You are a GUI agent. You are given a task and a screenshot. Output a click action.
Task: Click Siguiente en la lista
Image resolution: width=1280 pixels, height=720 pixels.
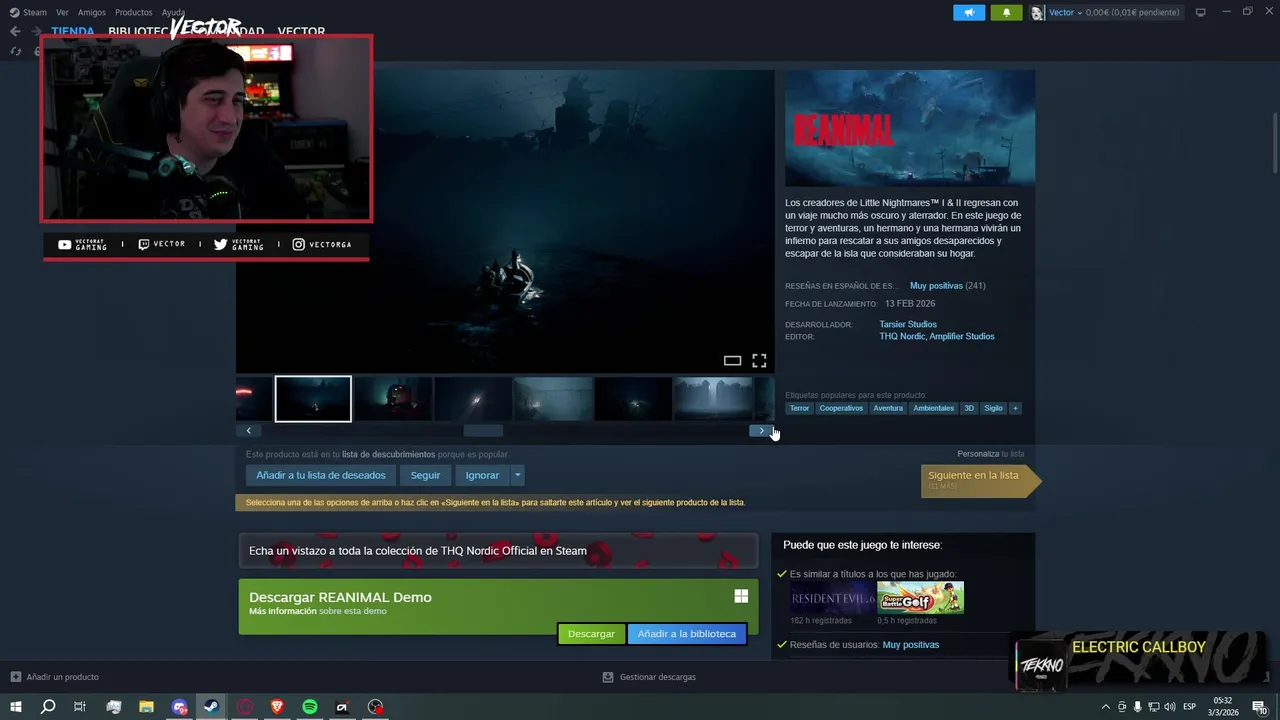coord(980,480)
